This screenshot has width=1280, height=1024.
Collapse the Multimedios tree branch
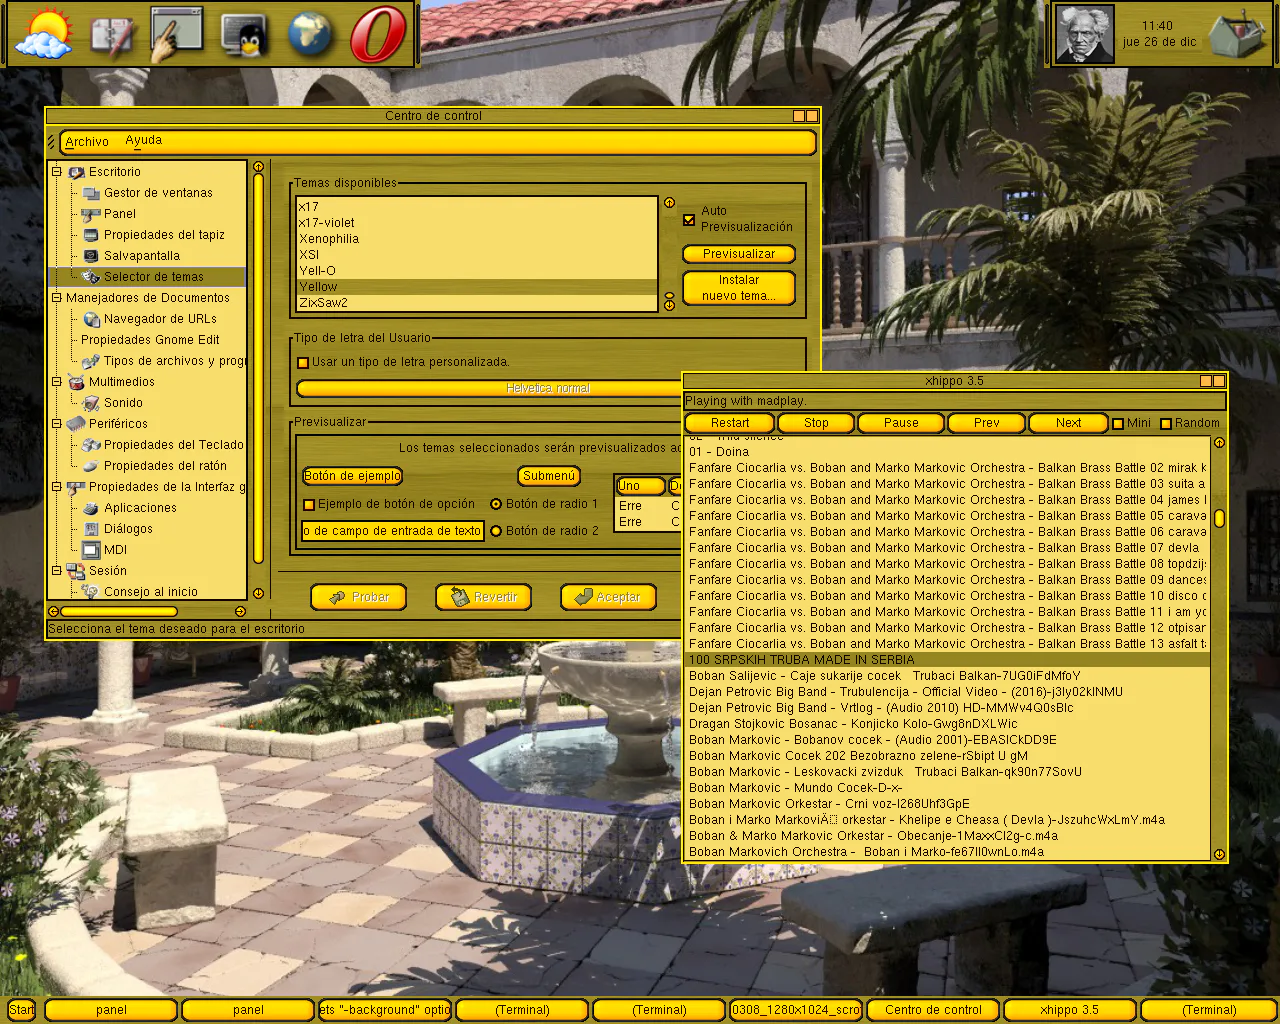tap(57, 382)
